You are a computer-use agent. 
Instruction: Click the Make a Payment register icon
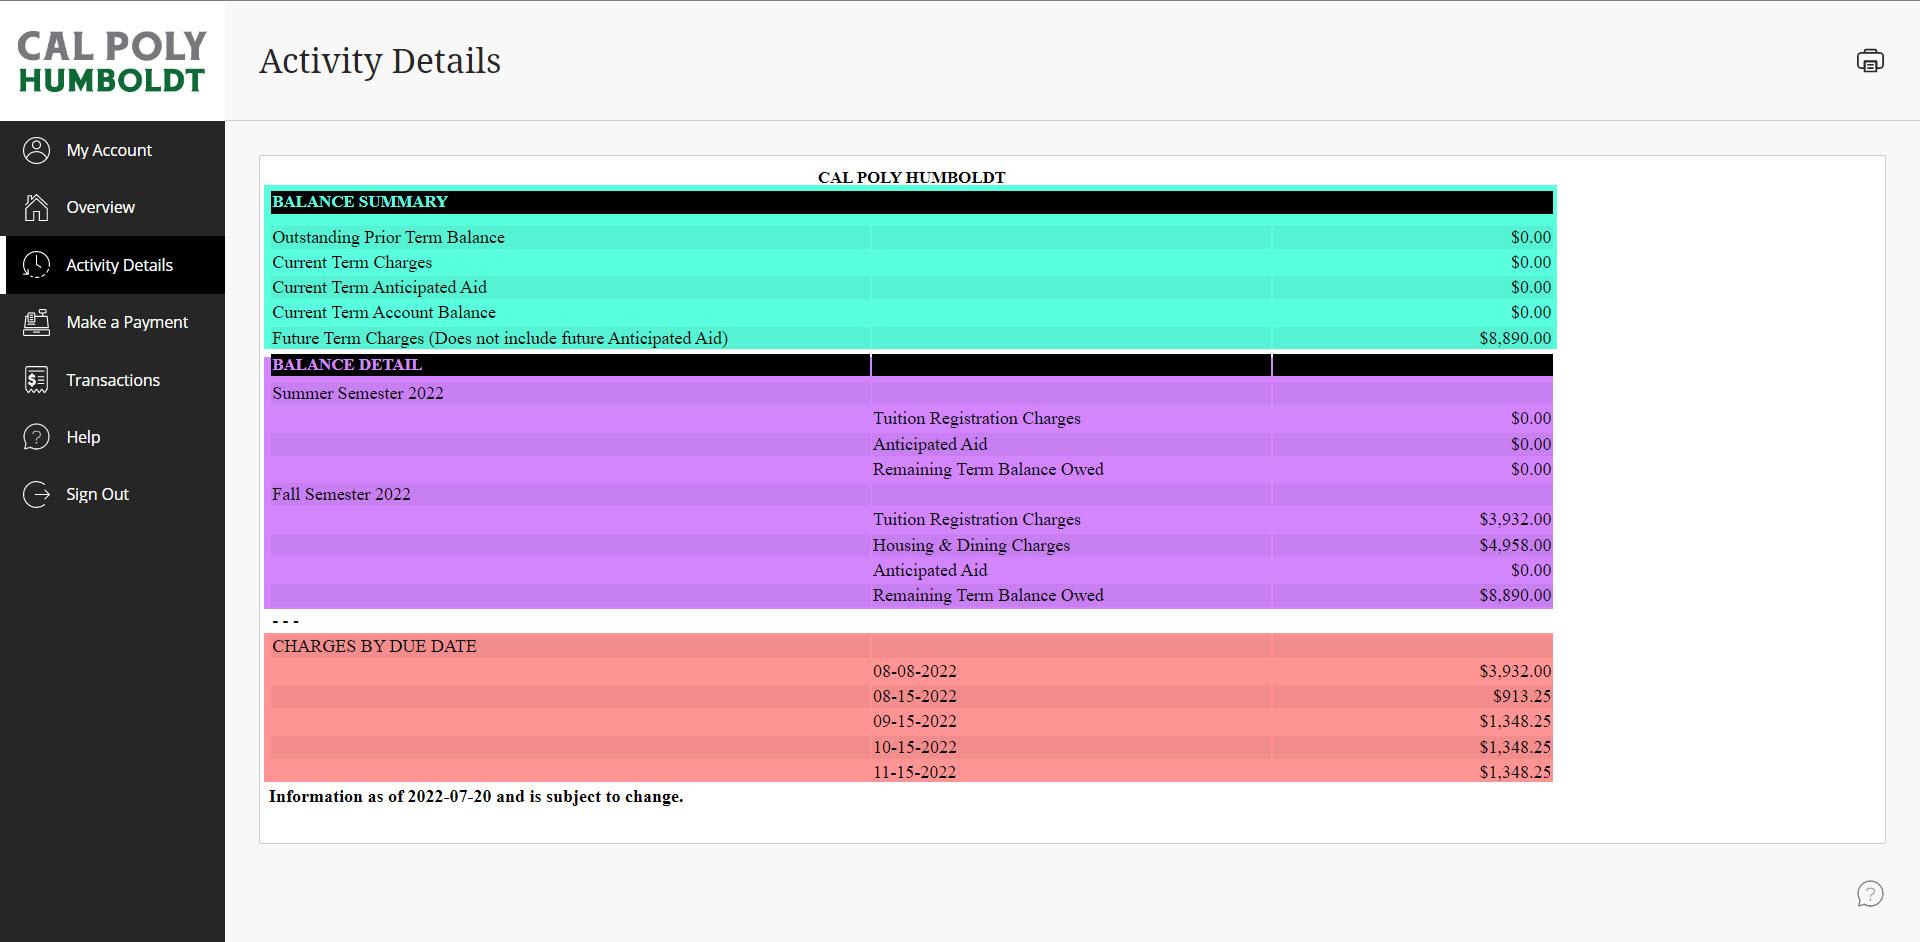tap(36, 322)
